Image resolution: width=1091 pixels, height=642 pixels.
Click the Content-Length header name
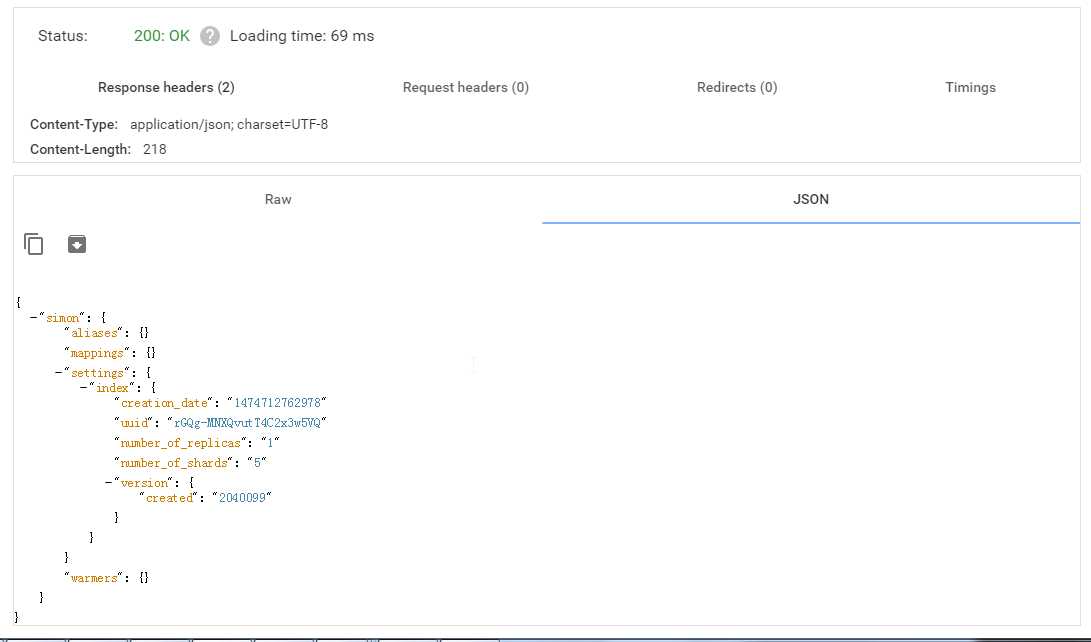coord(80,150)
